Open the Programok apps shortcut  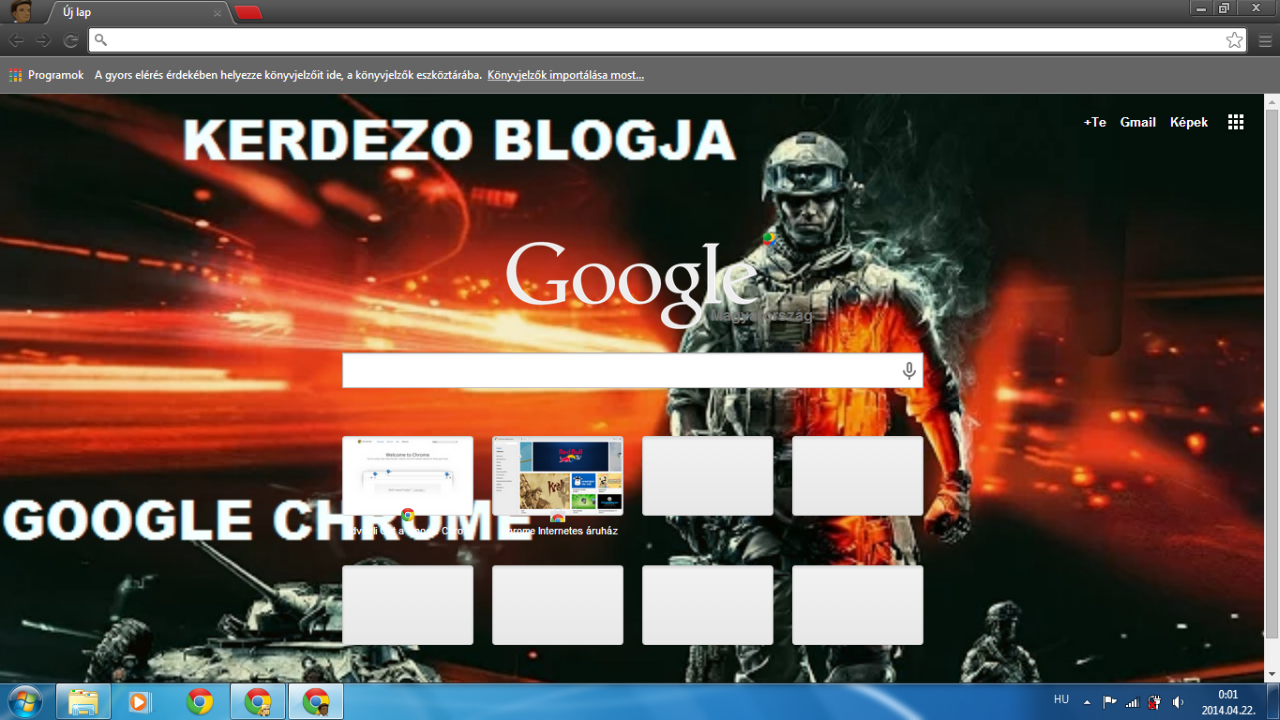click(46, 75)
